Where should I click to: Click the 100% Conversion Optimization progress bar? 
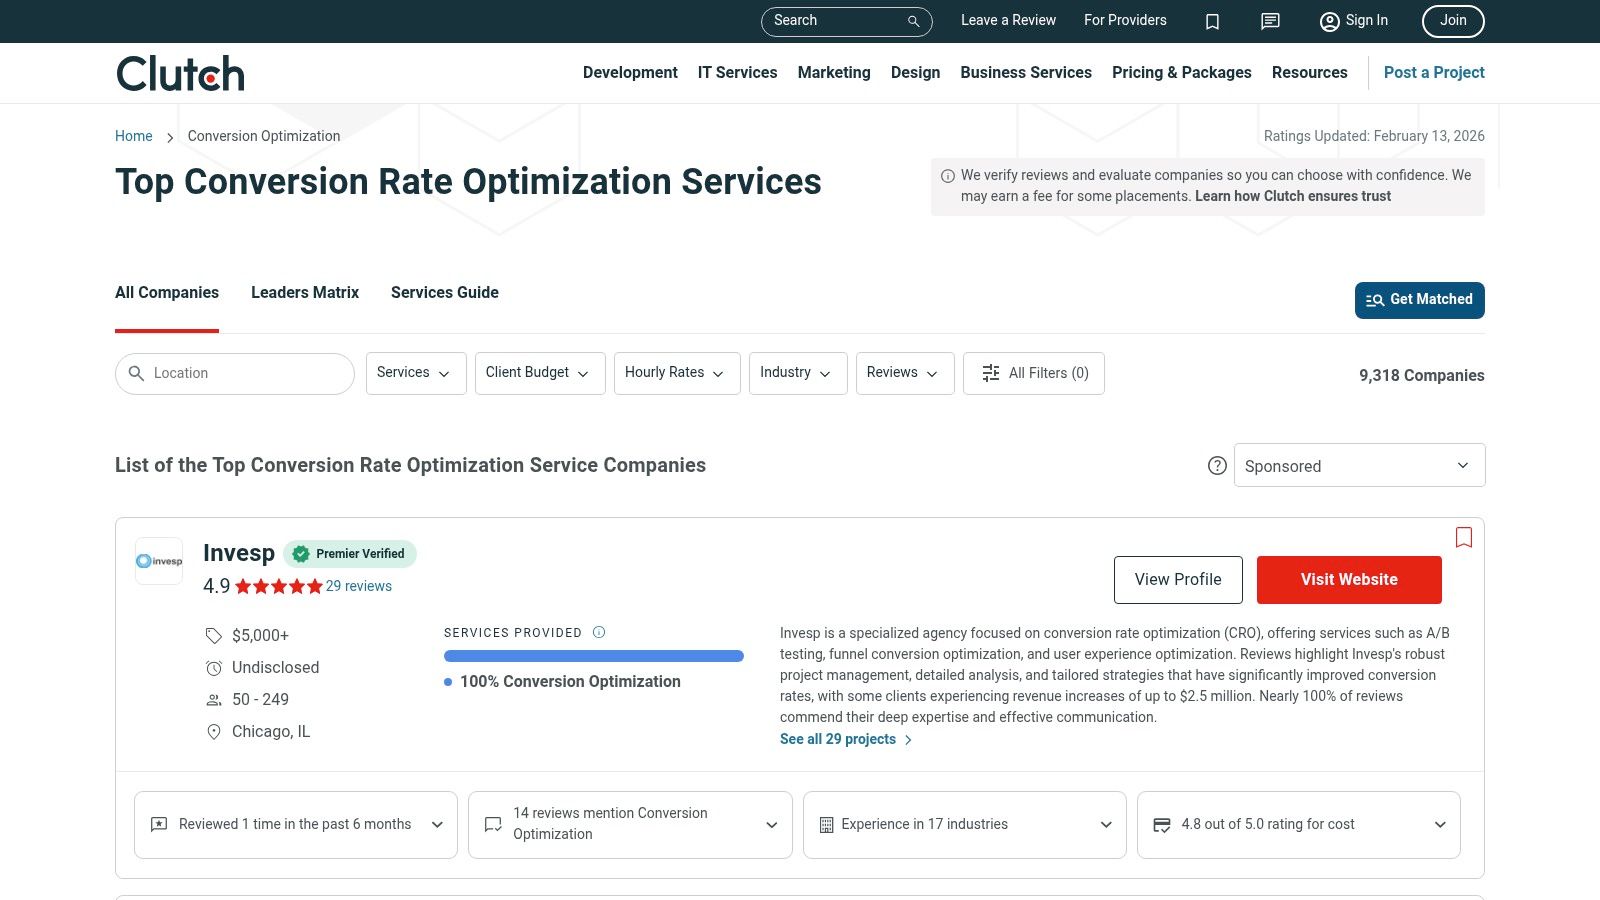click(x=594, y=656)
